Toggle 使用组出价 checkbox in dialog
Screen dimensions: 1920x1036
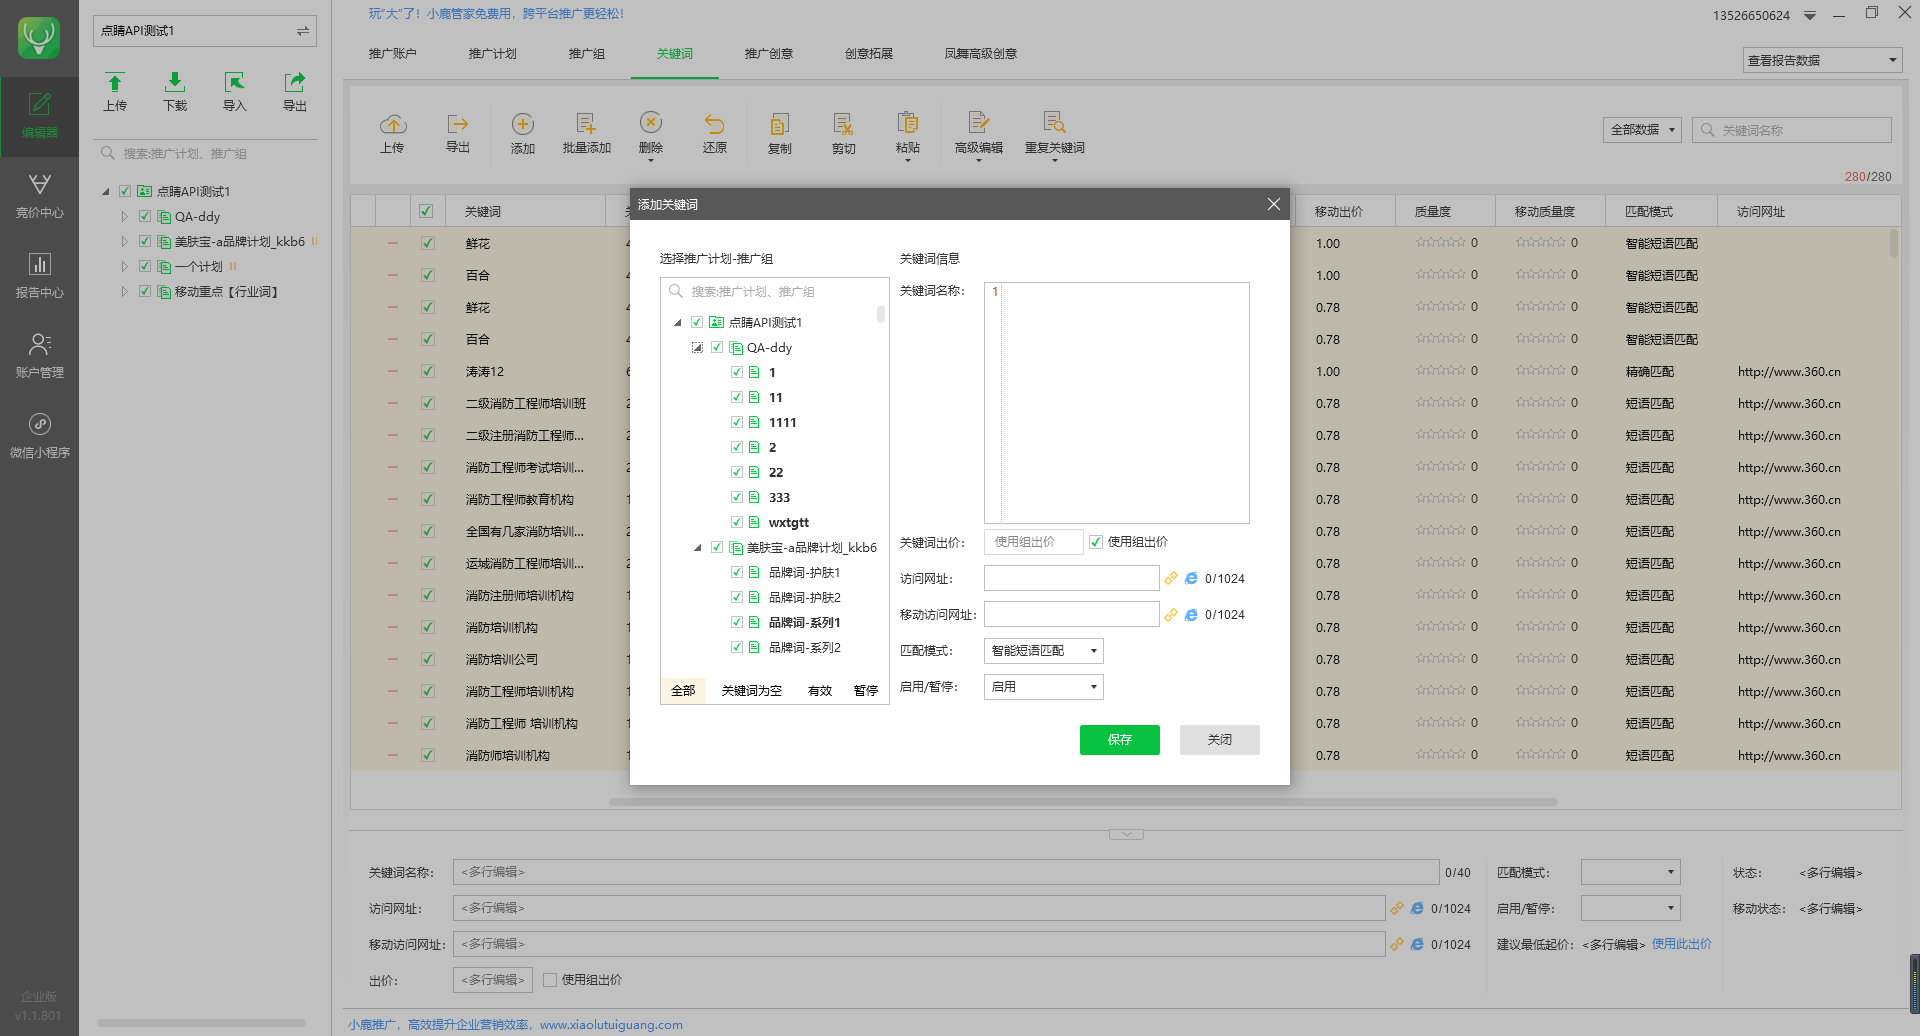1096,542
